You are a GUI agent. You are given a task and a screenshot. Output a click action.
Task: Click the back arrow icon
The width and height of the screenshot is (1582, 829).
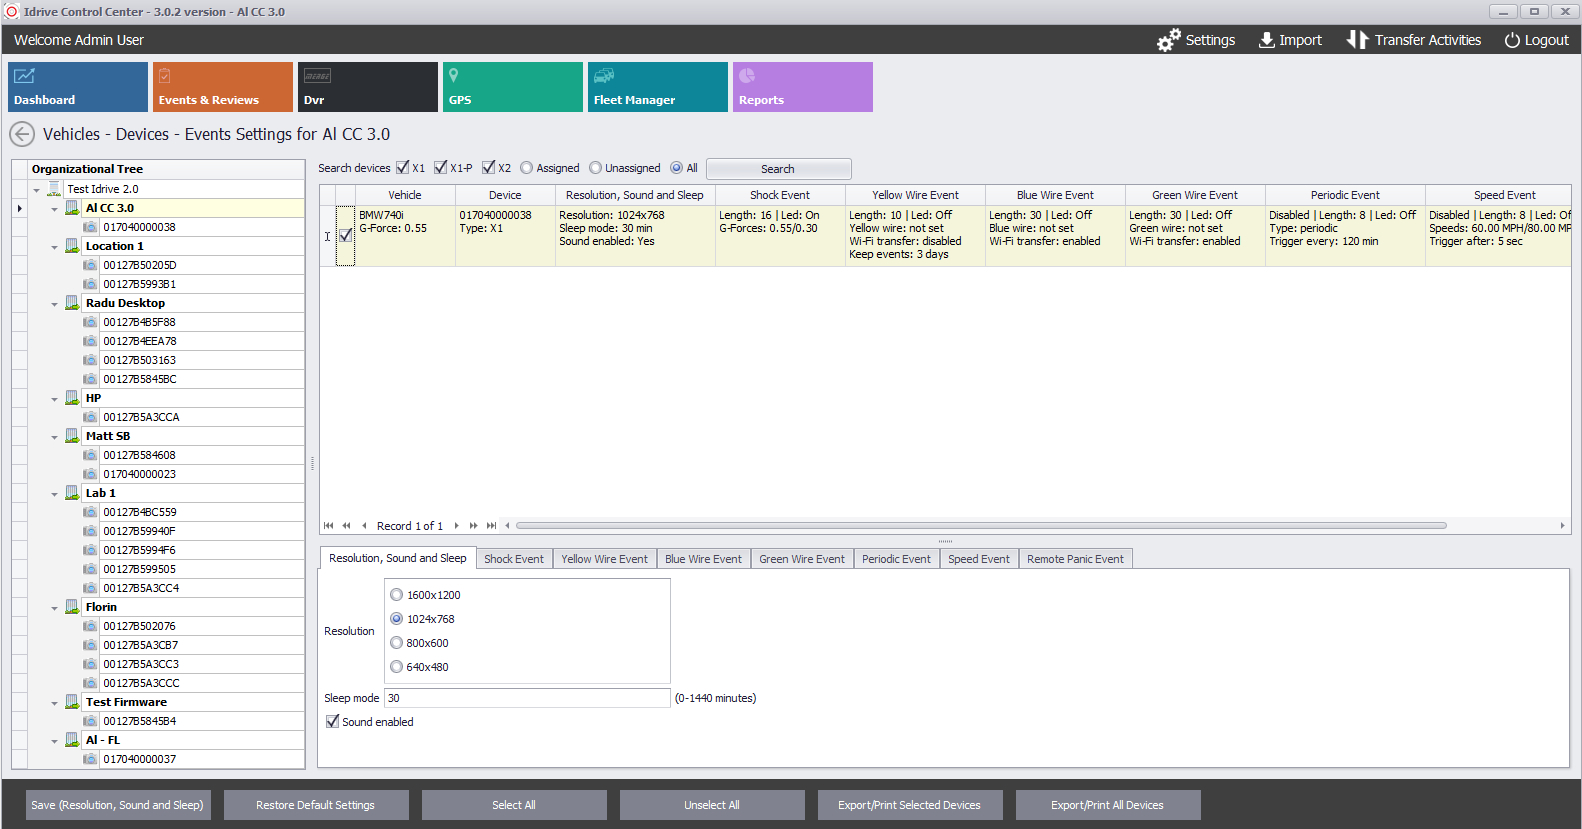pyautogui.click(x=22, y=135)
